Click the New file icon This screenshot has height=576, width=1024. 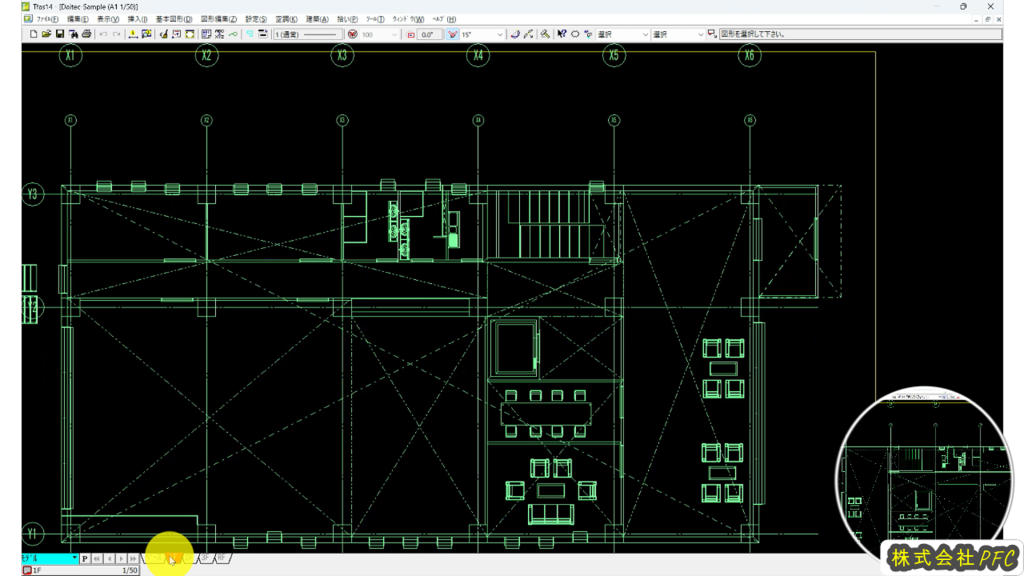pos(33,34)
